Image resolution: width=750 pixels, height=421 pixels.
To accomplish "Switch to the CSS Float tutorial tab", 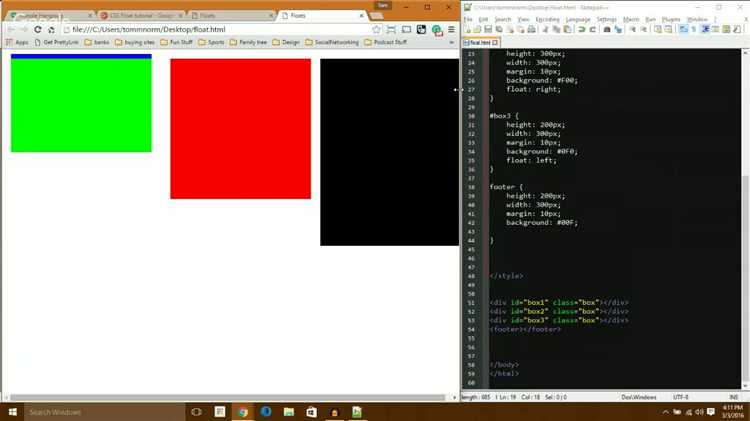I will 141,16.
